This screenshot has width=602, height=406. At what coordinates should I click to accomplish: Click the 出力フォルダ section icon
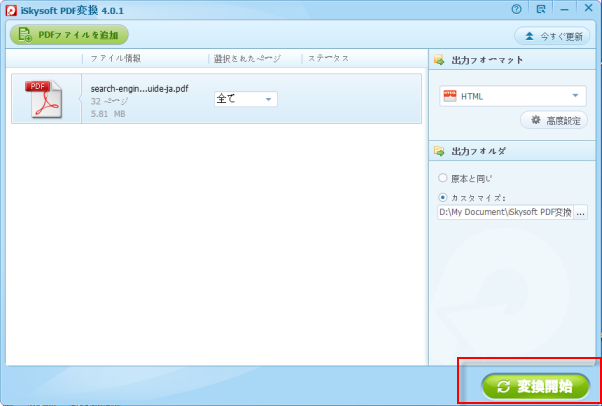point(439,151)
